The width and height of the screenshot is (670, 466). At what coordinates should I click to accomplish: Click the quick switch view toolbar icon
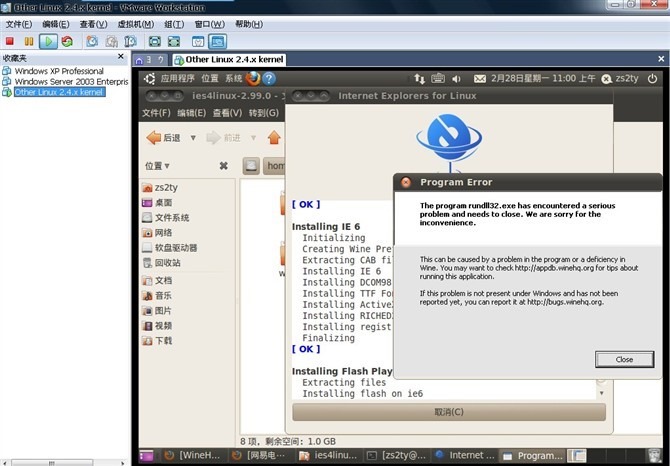174,41
